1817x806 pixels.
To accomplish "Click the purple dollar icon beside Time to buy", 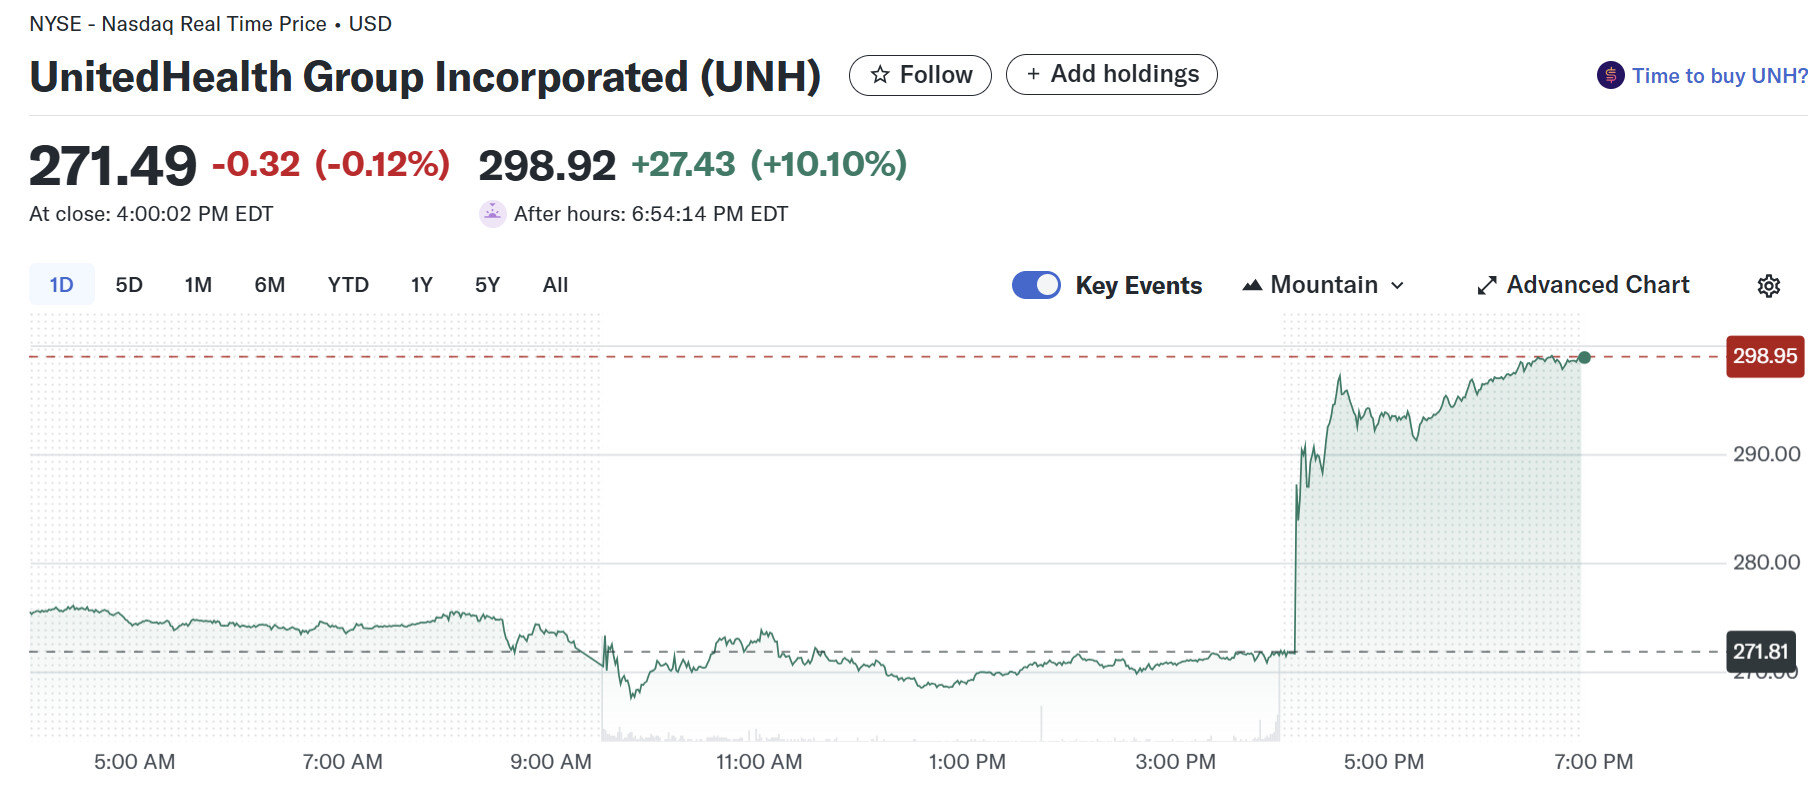I will click(x=1610, y=75).
